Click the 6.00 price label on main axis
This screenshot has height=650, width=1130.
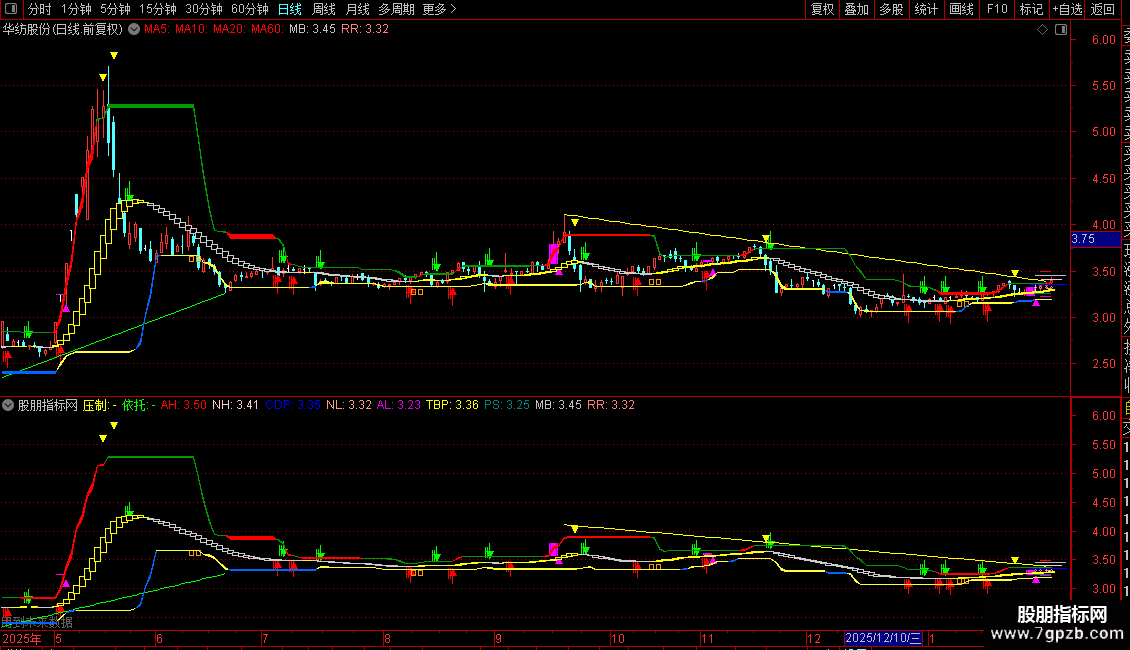coord(1103,40)
